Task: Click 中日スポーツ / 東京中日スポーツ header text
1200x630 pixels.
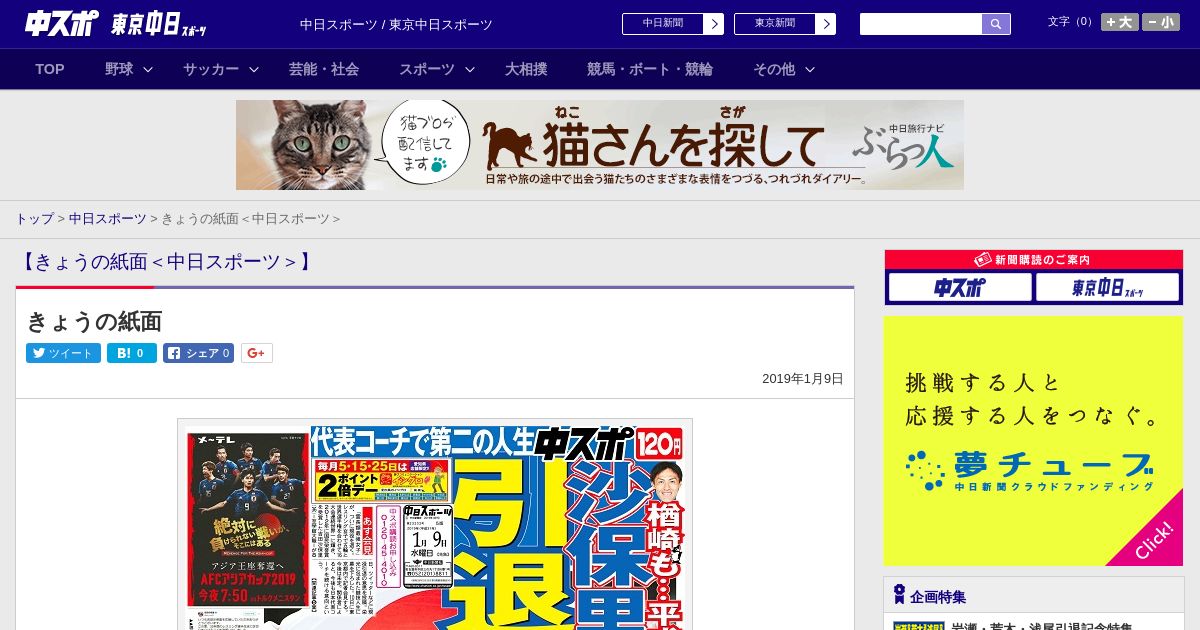Action: pos(396,24)
